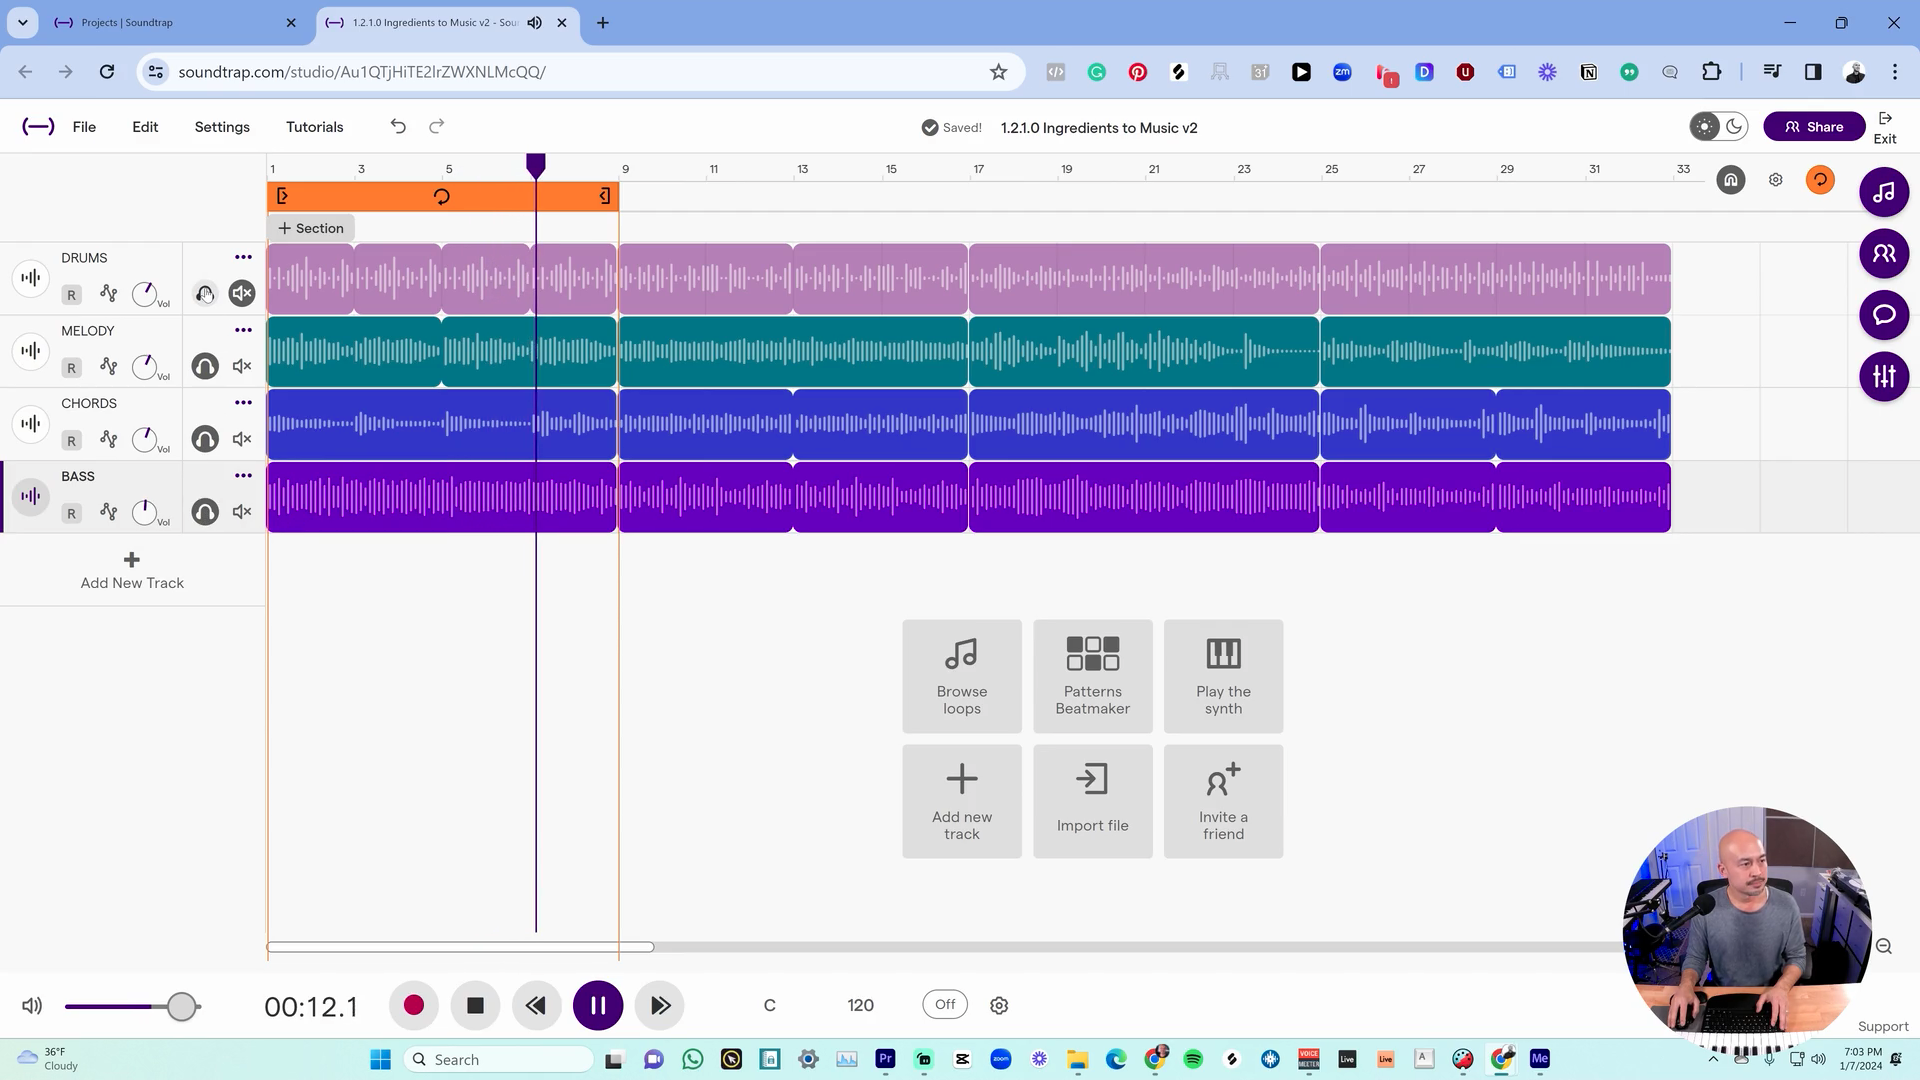Screen dimensions: 1920x1080
Task: Open BASS track three-dot menu
Action: coord(243,476)
